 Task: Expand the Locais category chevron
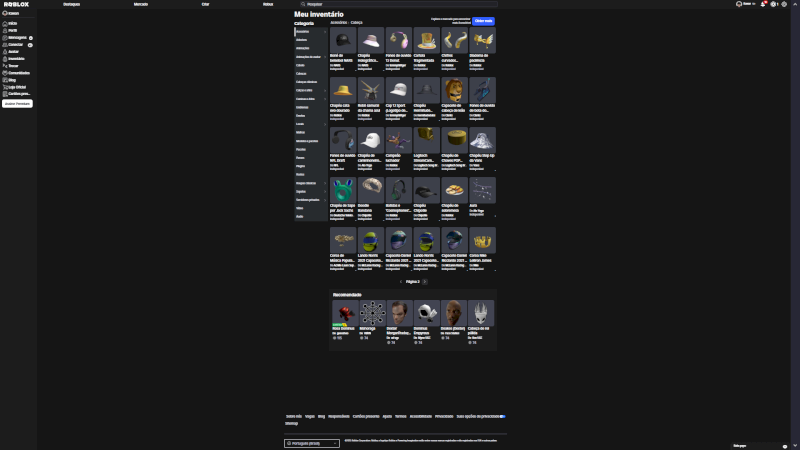(x=325, y=124)
